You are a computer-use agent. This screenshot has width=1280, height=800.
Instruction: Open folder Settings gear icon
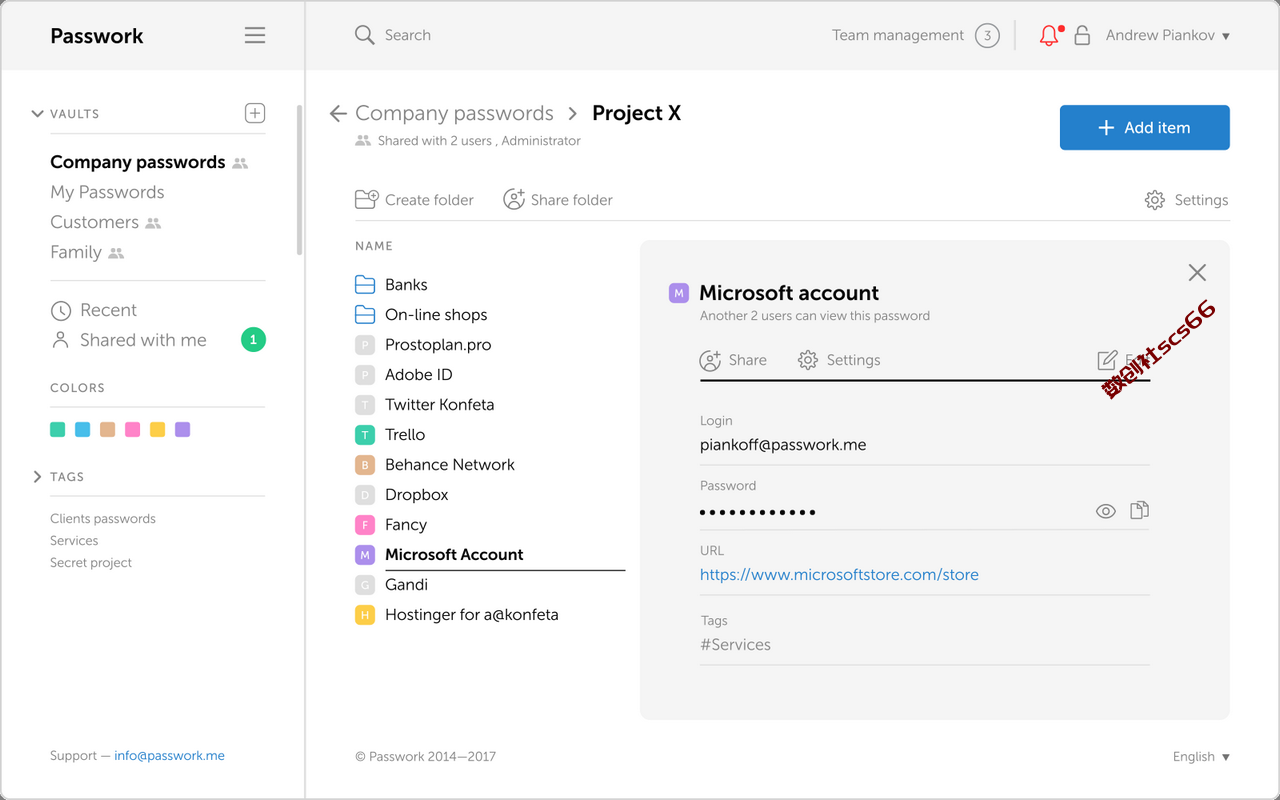[1154, 200]
